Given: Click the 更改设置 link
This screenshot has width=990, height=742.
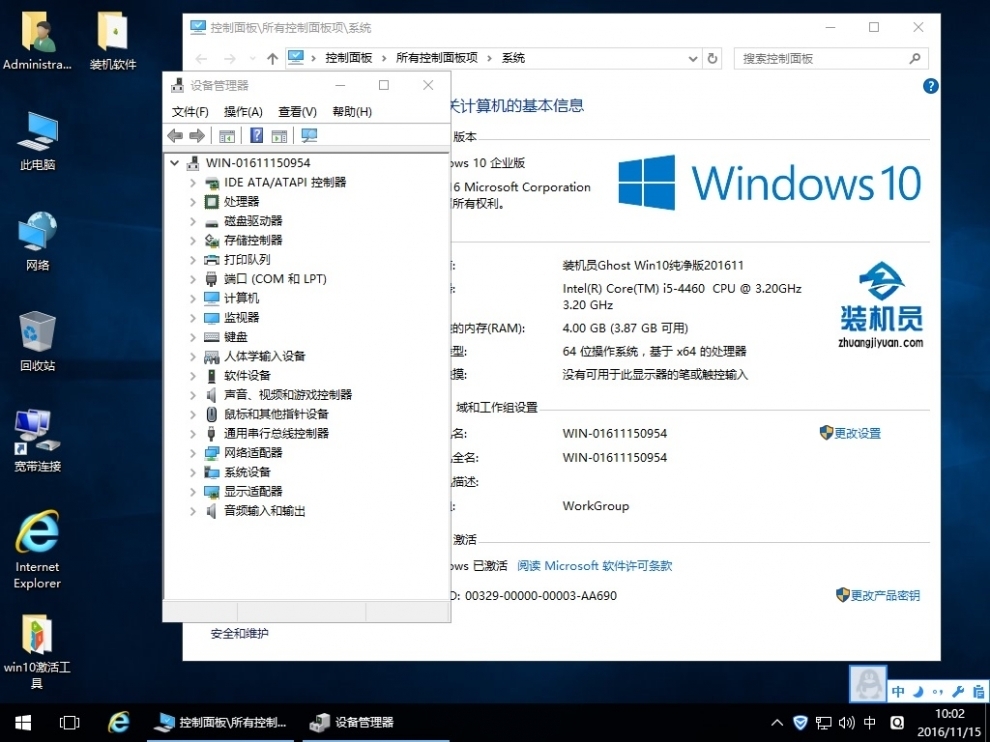Looking at the screenshot, I should 857,434.
